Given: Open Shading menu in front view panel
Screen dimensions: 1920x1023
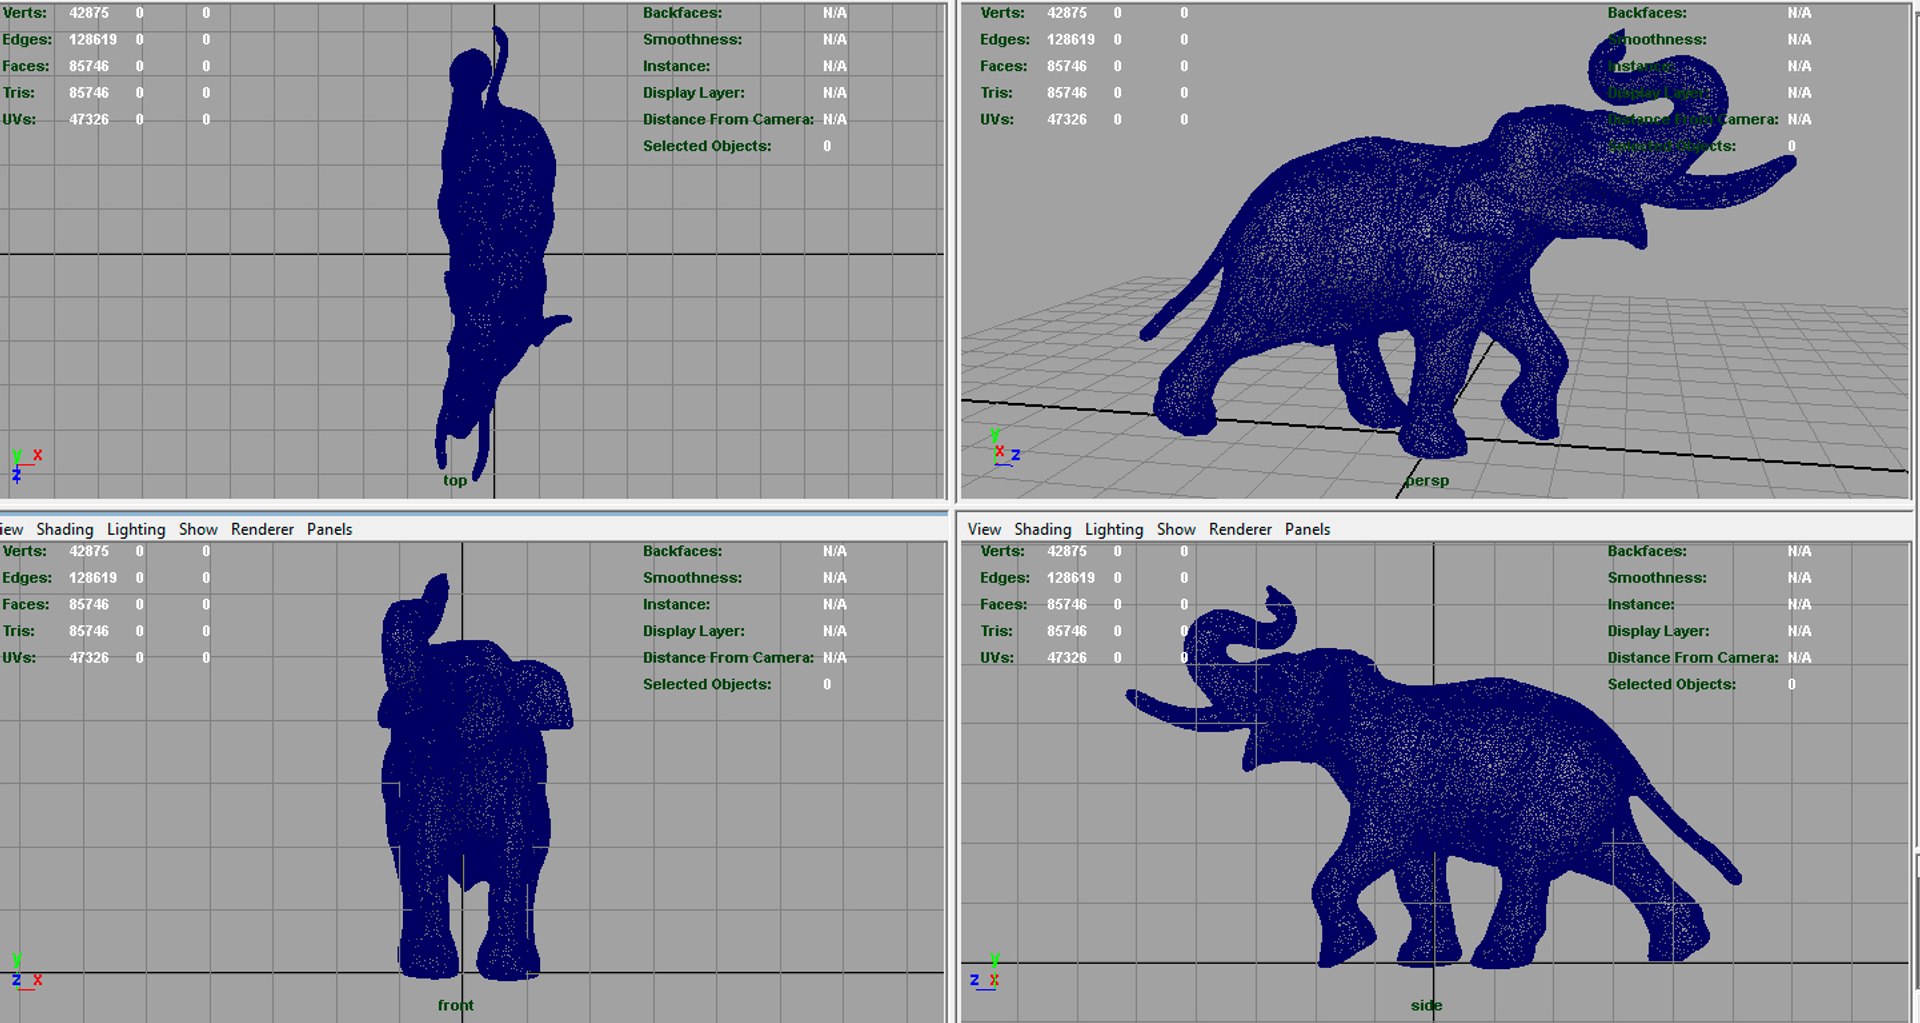Looking at the screenshot, I should pos(65,529).
